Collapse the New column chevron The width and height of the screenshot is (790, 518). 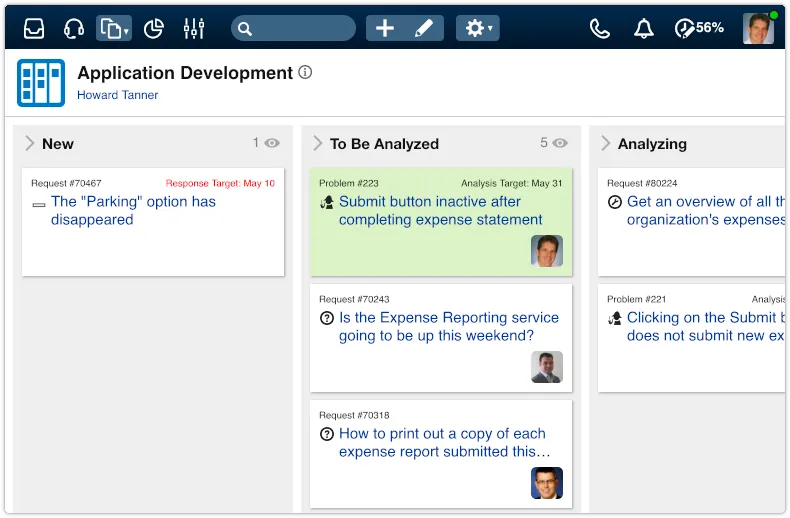(30, 144)
